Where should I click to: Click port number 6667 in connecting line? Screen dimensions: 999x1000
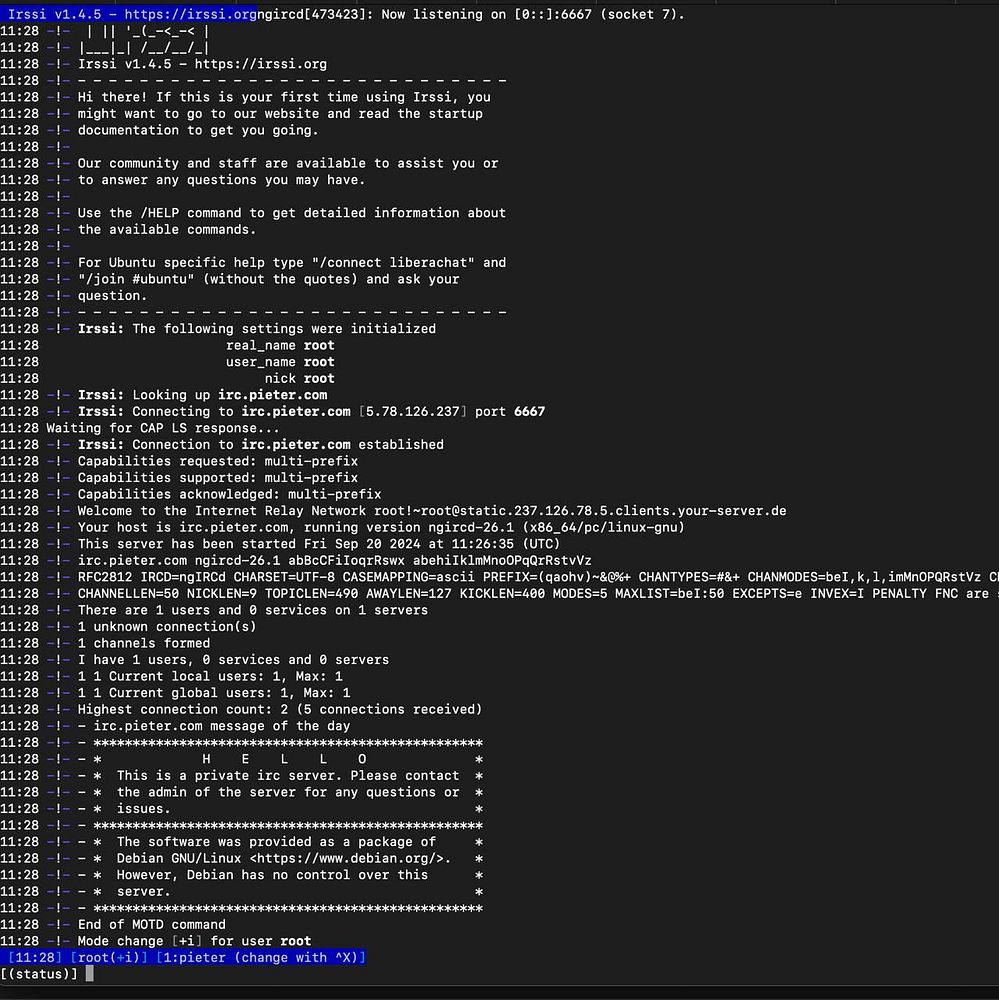[x=529, y=412]
